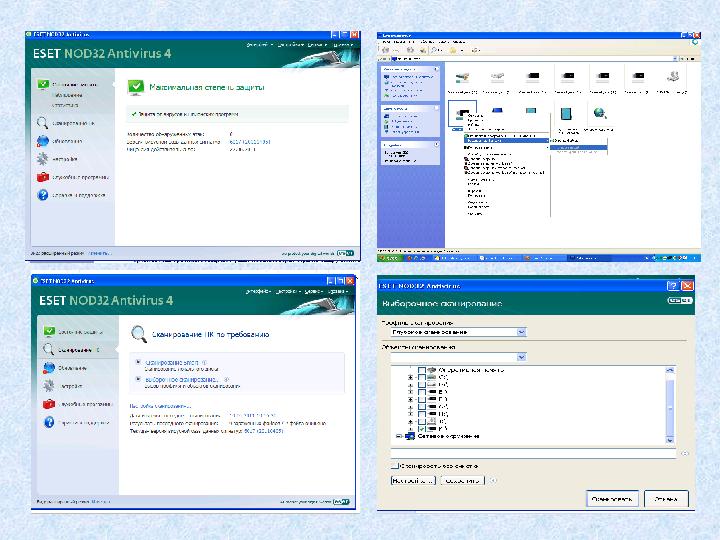Click Выборочное сканирование... link in scan window
720x540 pixels.
[x=181, y=379]
